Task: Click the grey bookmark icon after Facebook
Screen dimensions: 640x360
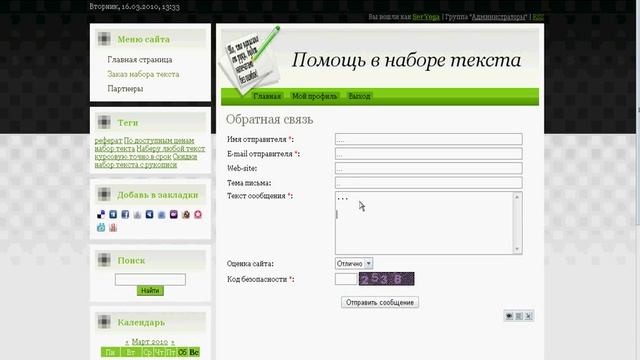Action: (x=138, y=214)
